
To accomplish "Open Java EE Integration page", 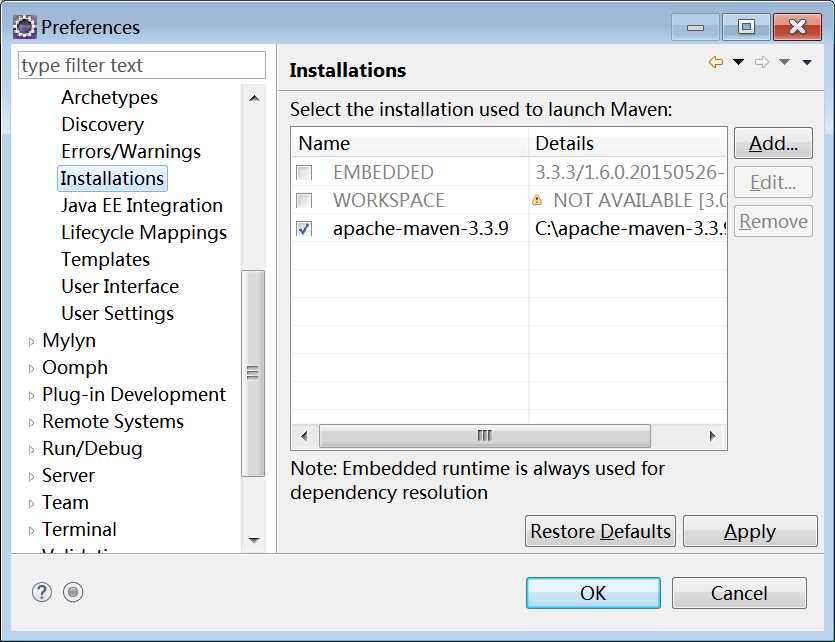I will (142, 205).
